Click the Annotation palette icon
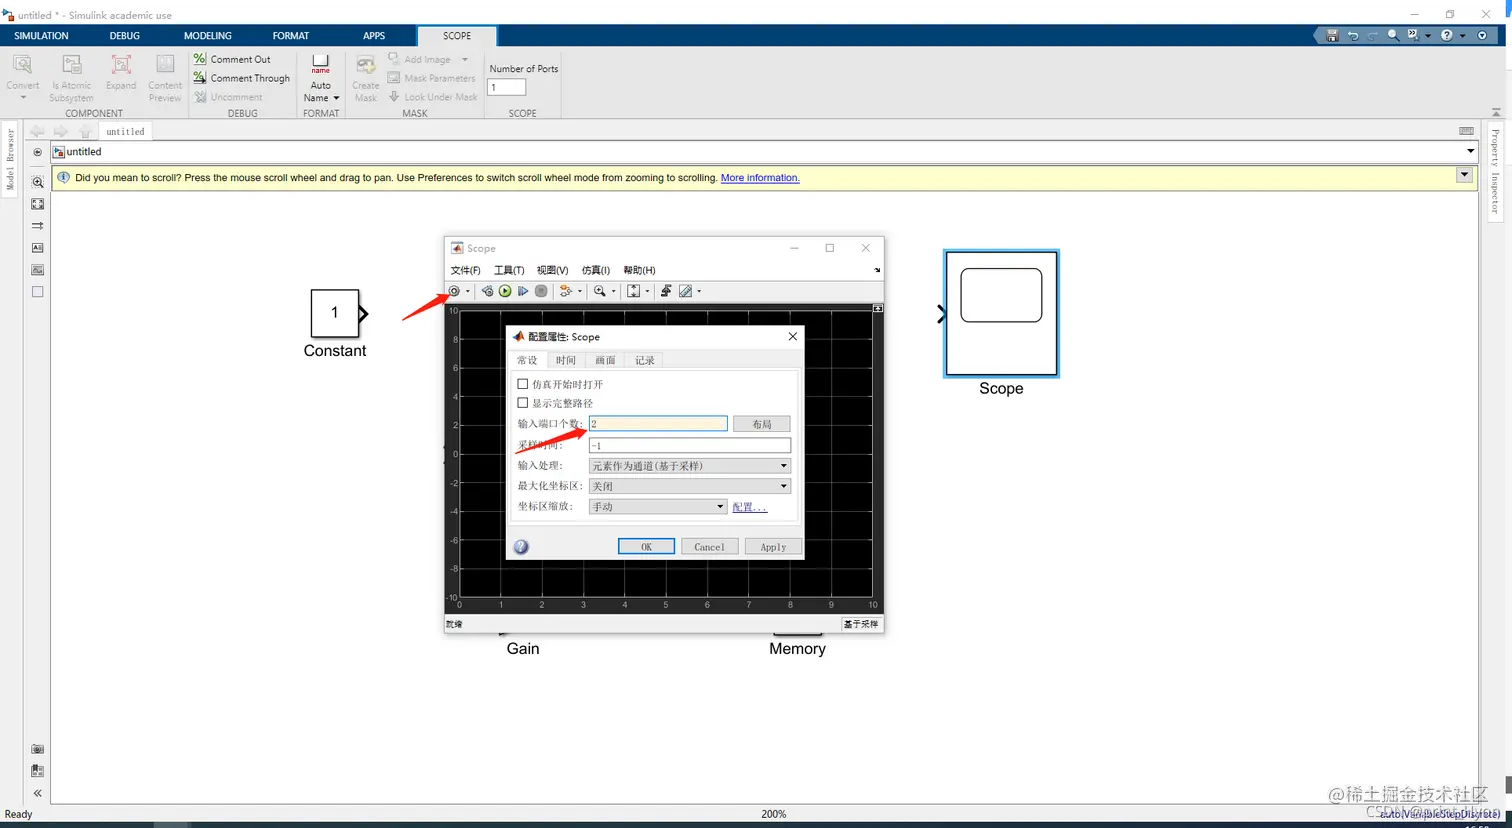1512x828 pixels. 37,248
